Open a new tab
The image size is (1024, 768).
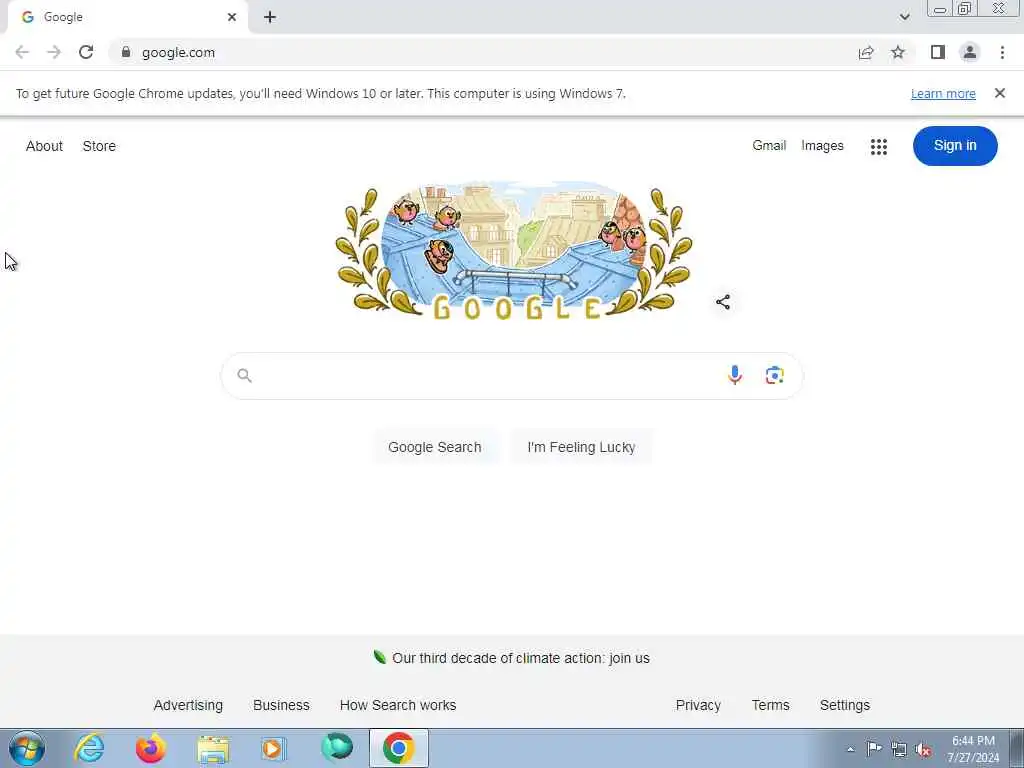pyautogui.click(x=270, y=17)
